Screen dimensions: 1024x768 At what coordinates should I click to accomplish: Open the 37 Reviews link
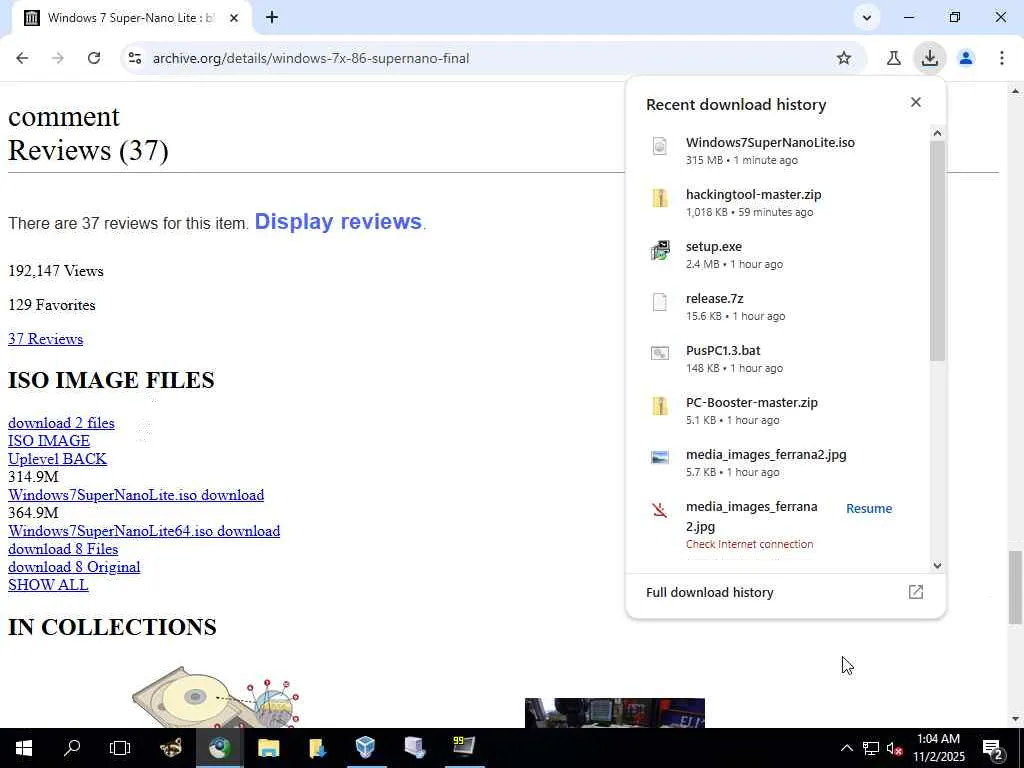click(45, 339)
